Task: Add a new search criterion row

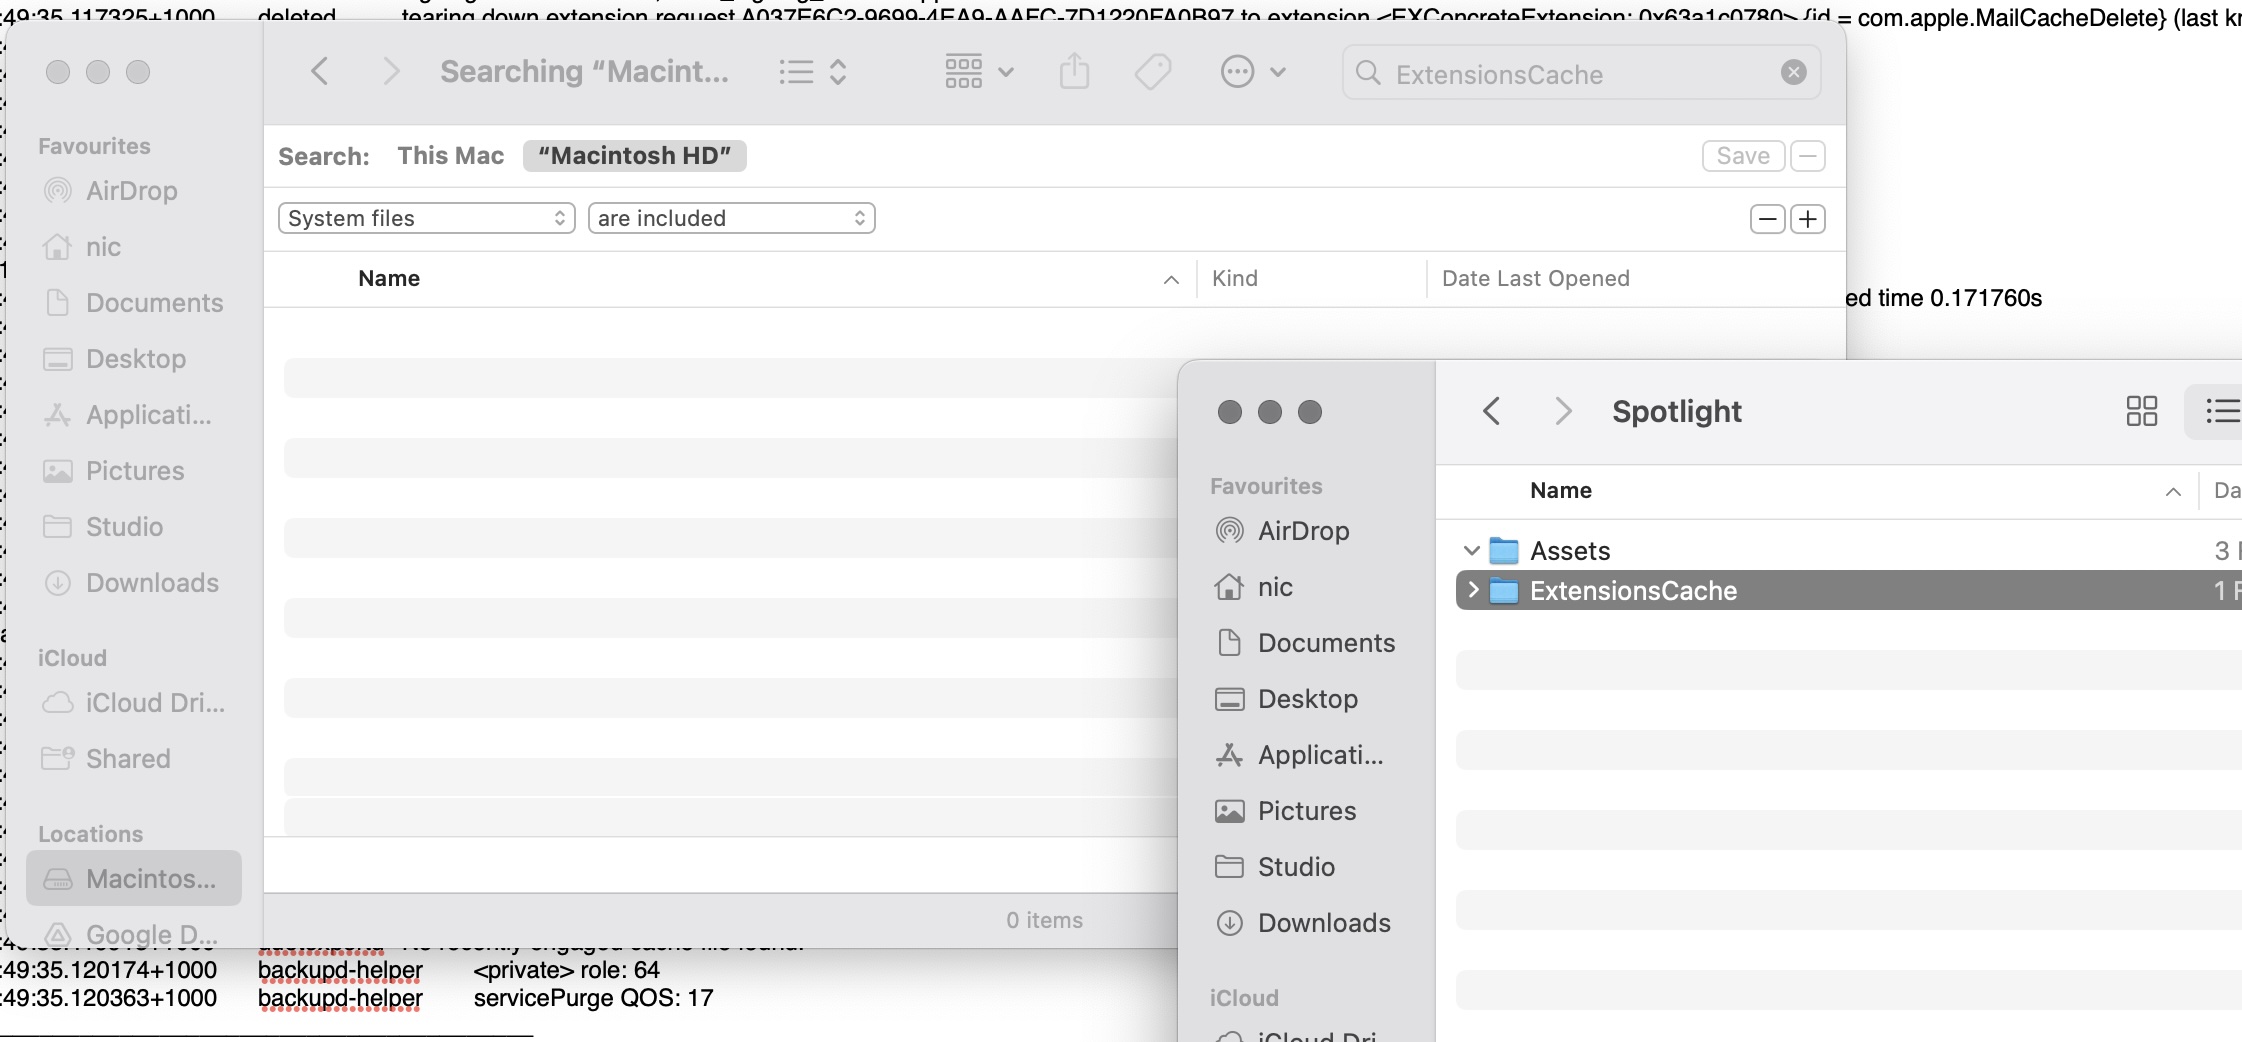Action: (1808, 219)
